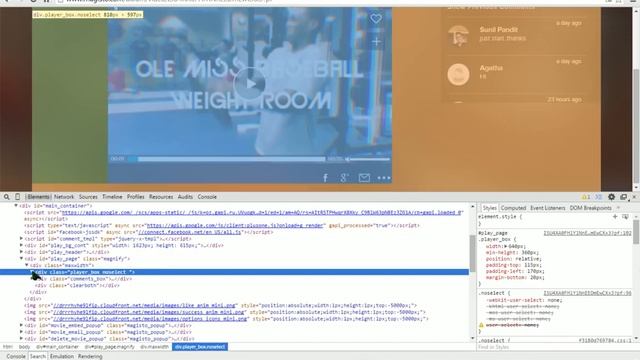The width and height of the screenshot is (640, 360).
Task: Click the DevTools inspect element magnifier icon
Action: tap(7, 197)
